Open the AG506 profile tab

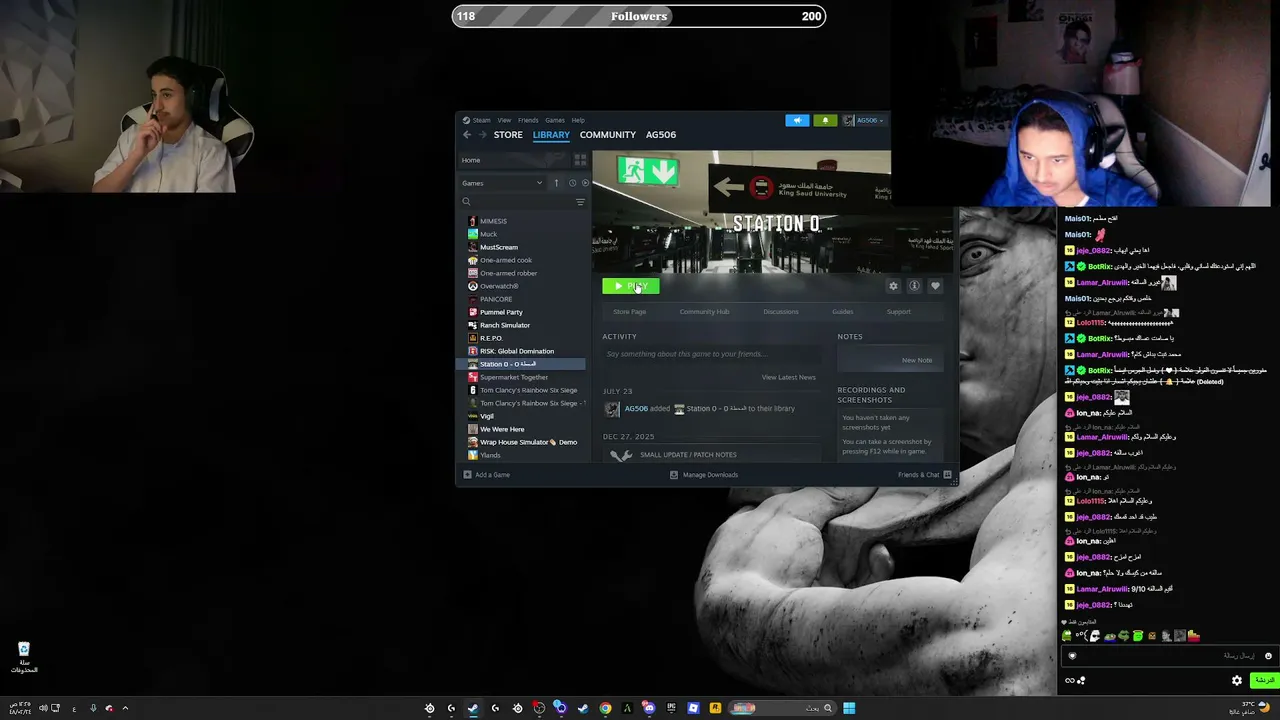[x=661, y=135]
